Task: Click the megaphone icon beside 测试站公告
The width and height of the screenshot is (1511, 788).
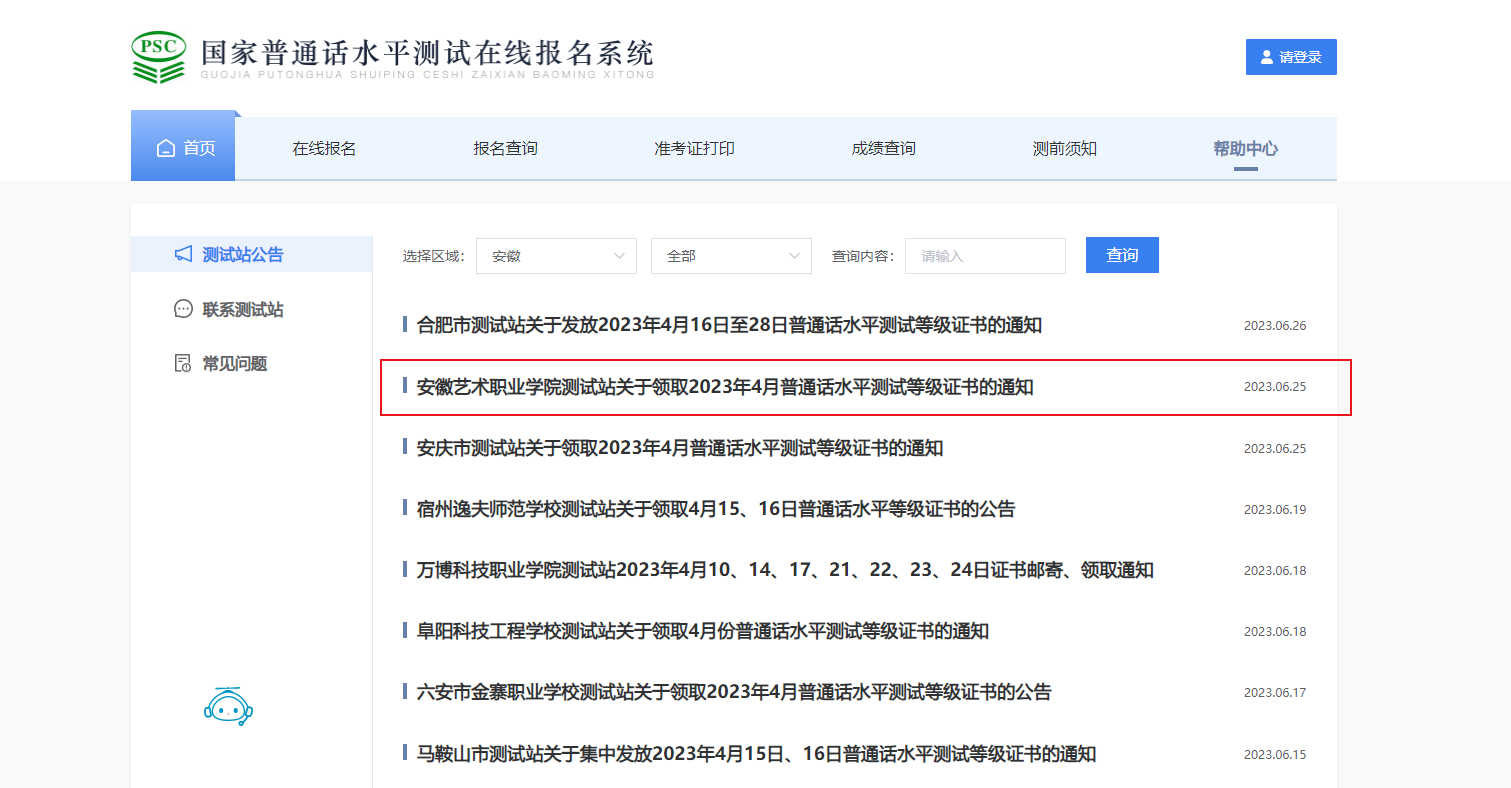Action: tap(183, 254)
